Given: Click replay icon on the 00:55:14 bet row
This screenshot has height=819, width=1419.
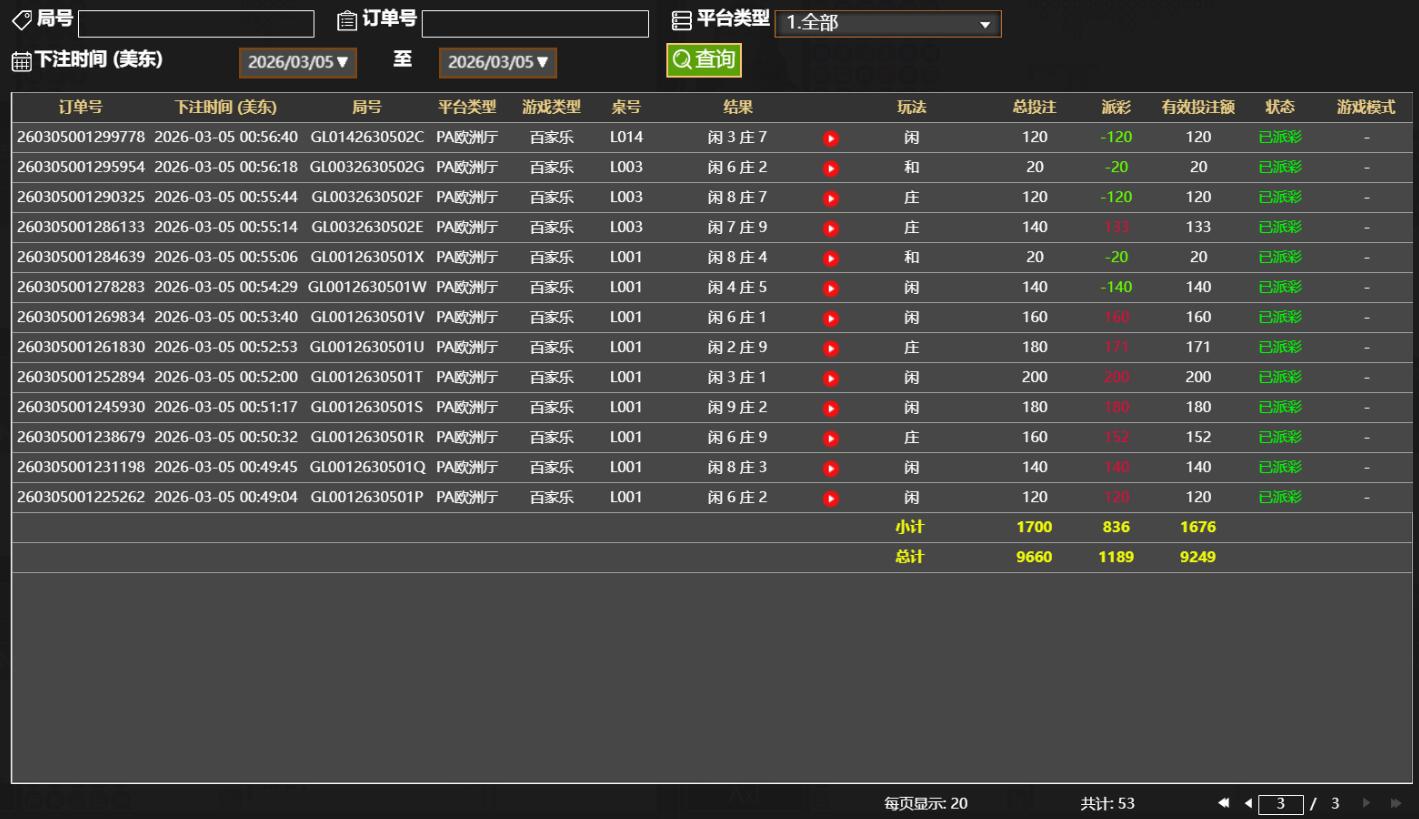Looking at the screenshot, I should [x=830, y=228].
